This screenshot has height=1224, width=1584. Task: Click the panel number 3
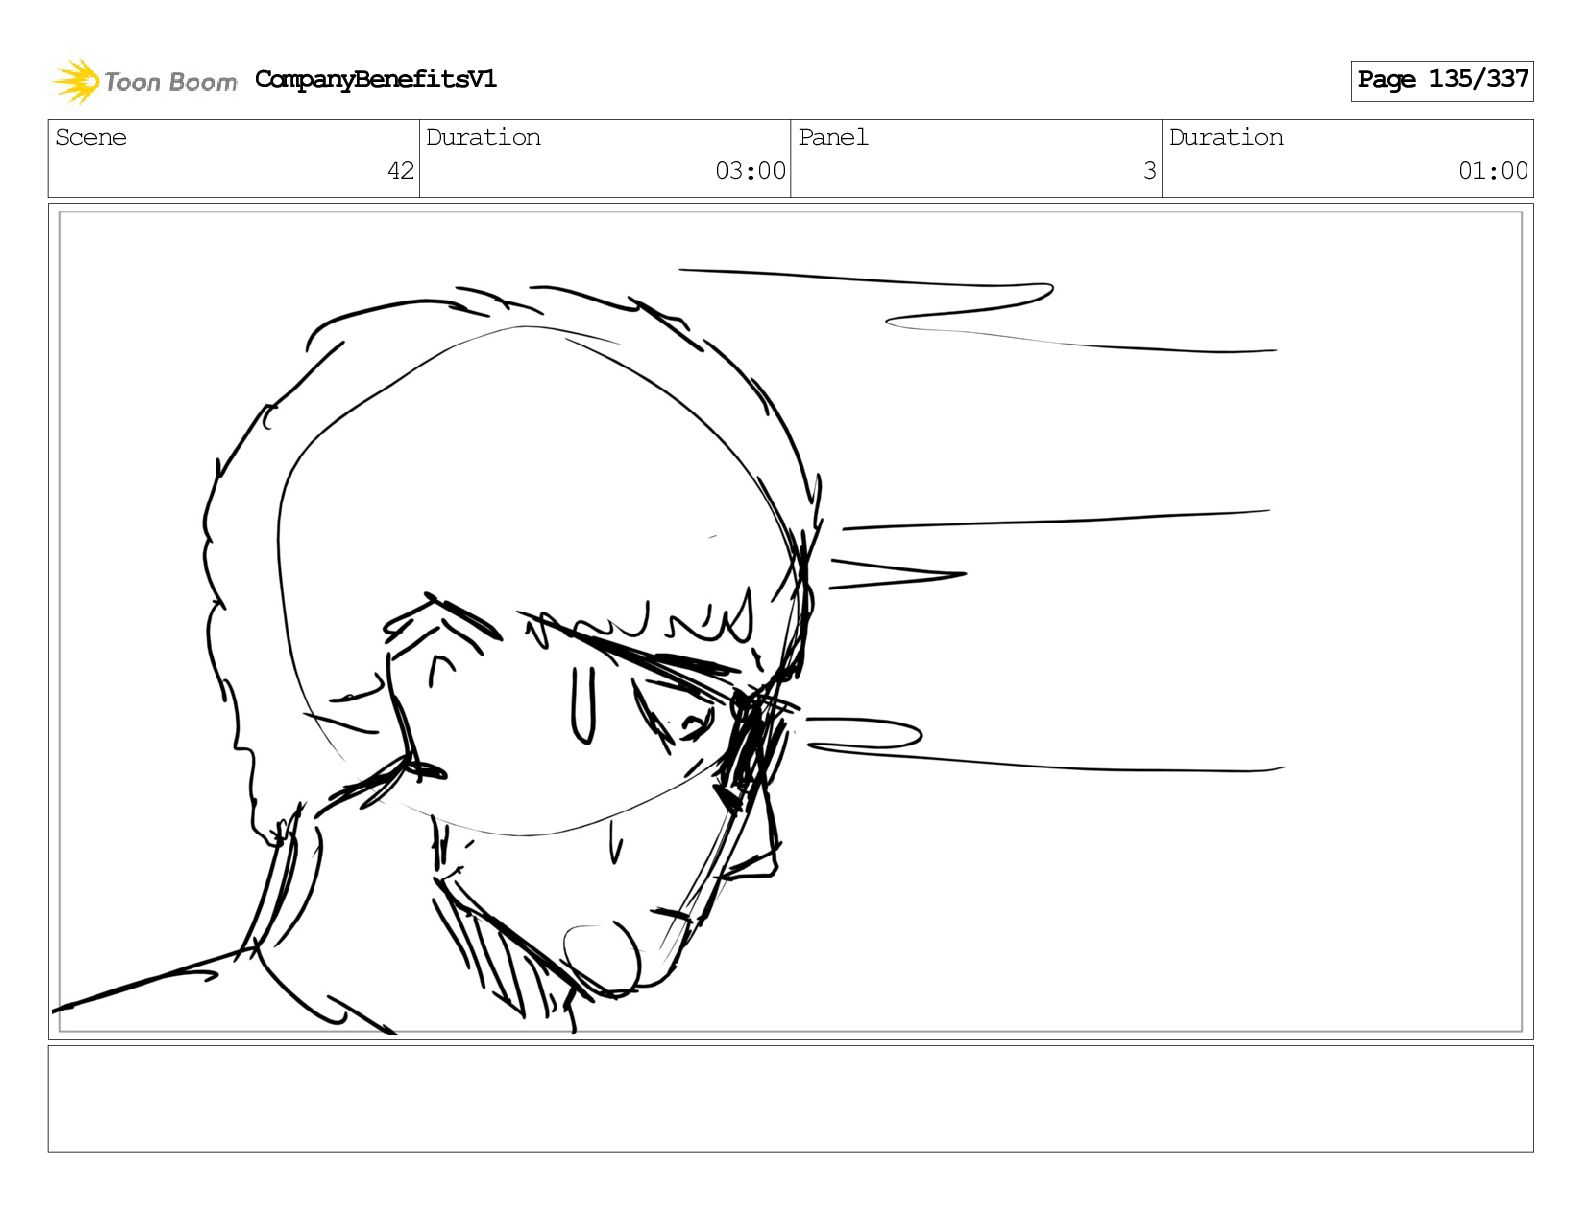click(x=1150, y=171)
